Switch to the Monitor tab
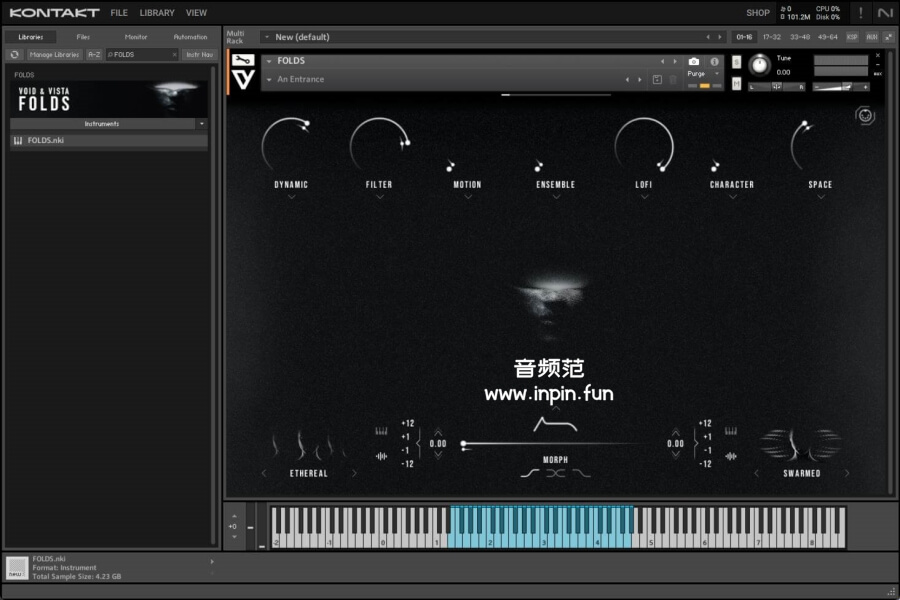Screen dimensions: 900x600 (136, 37)
